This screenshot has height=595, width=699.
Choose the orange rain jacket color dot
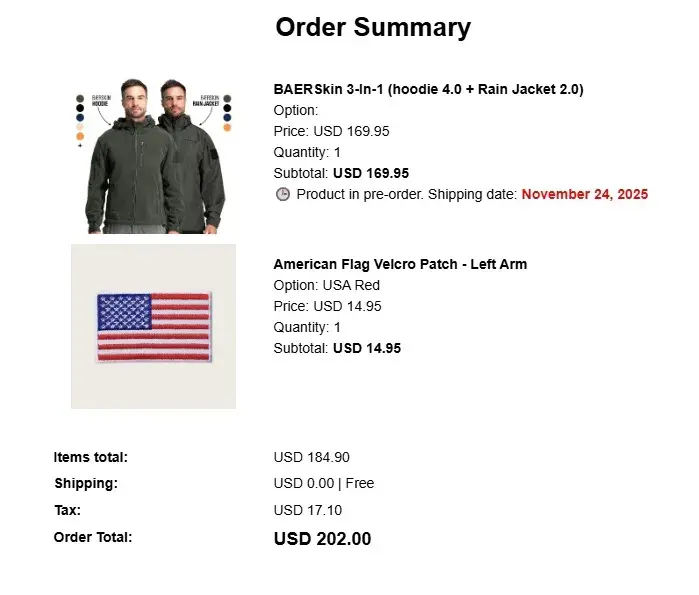227,128
